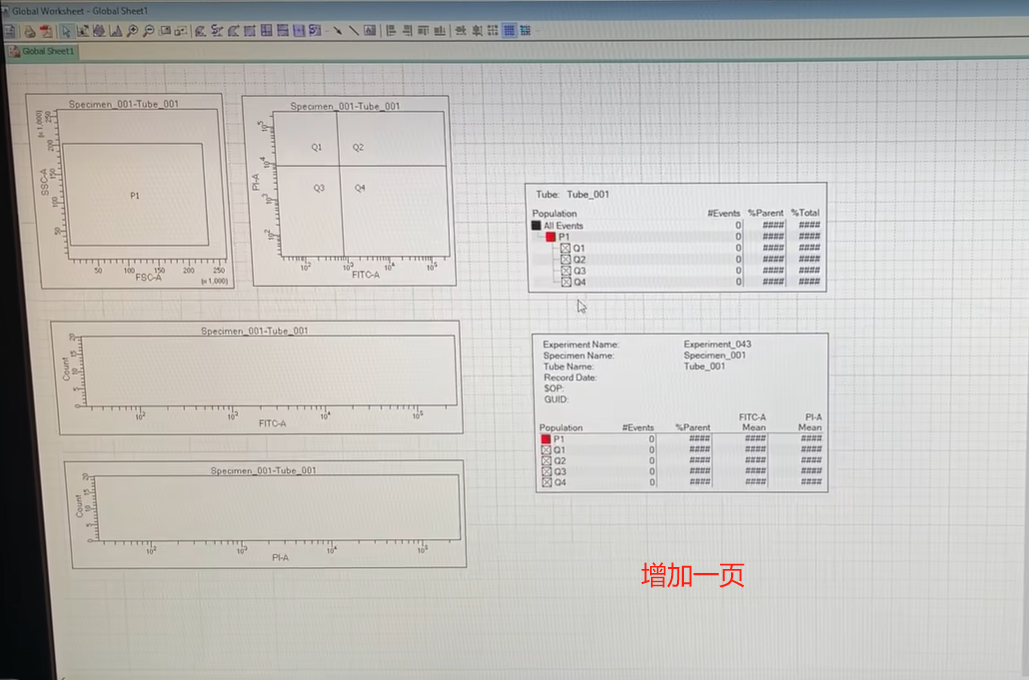1029x680 pixels.
Task: Click P1 red color box in statistics
Action: (x=545, y=439)
